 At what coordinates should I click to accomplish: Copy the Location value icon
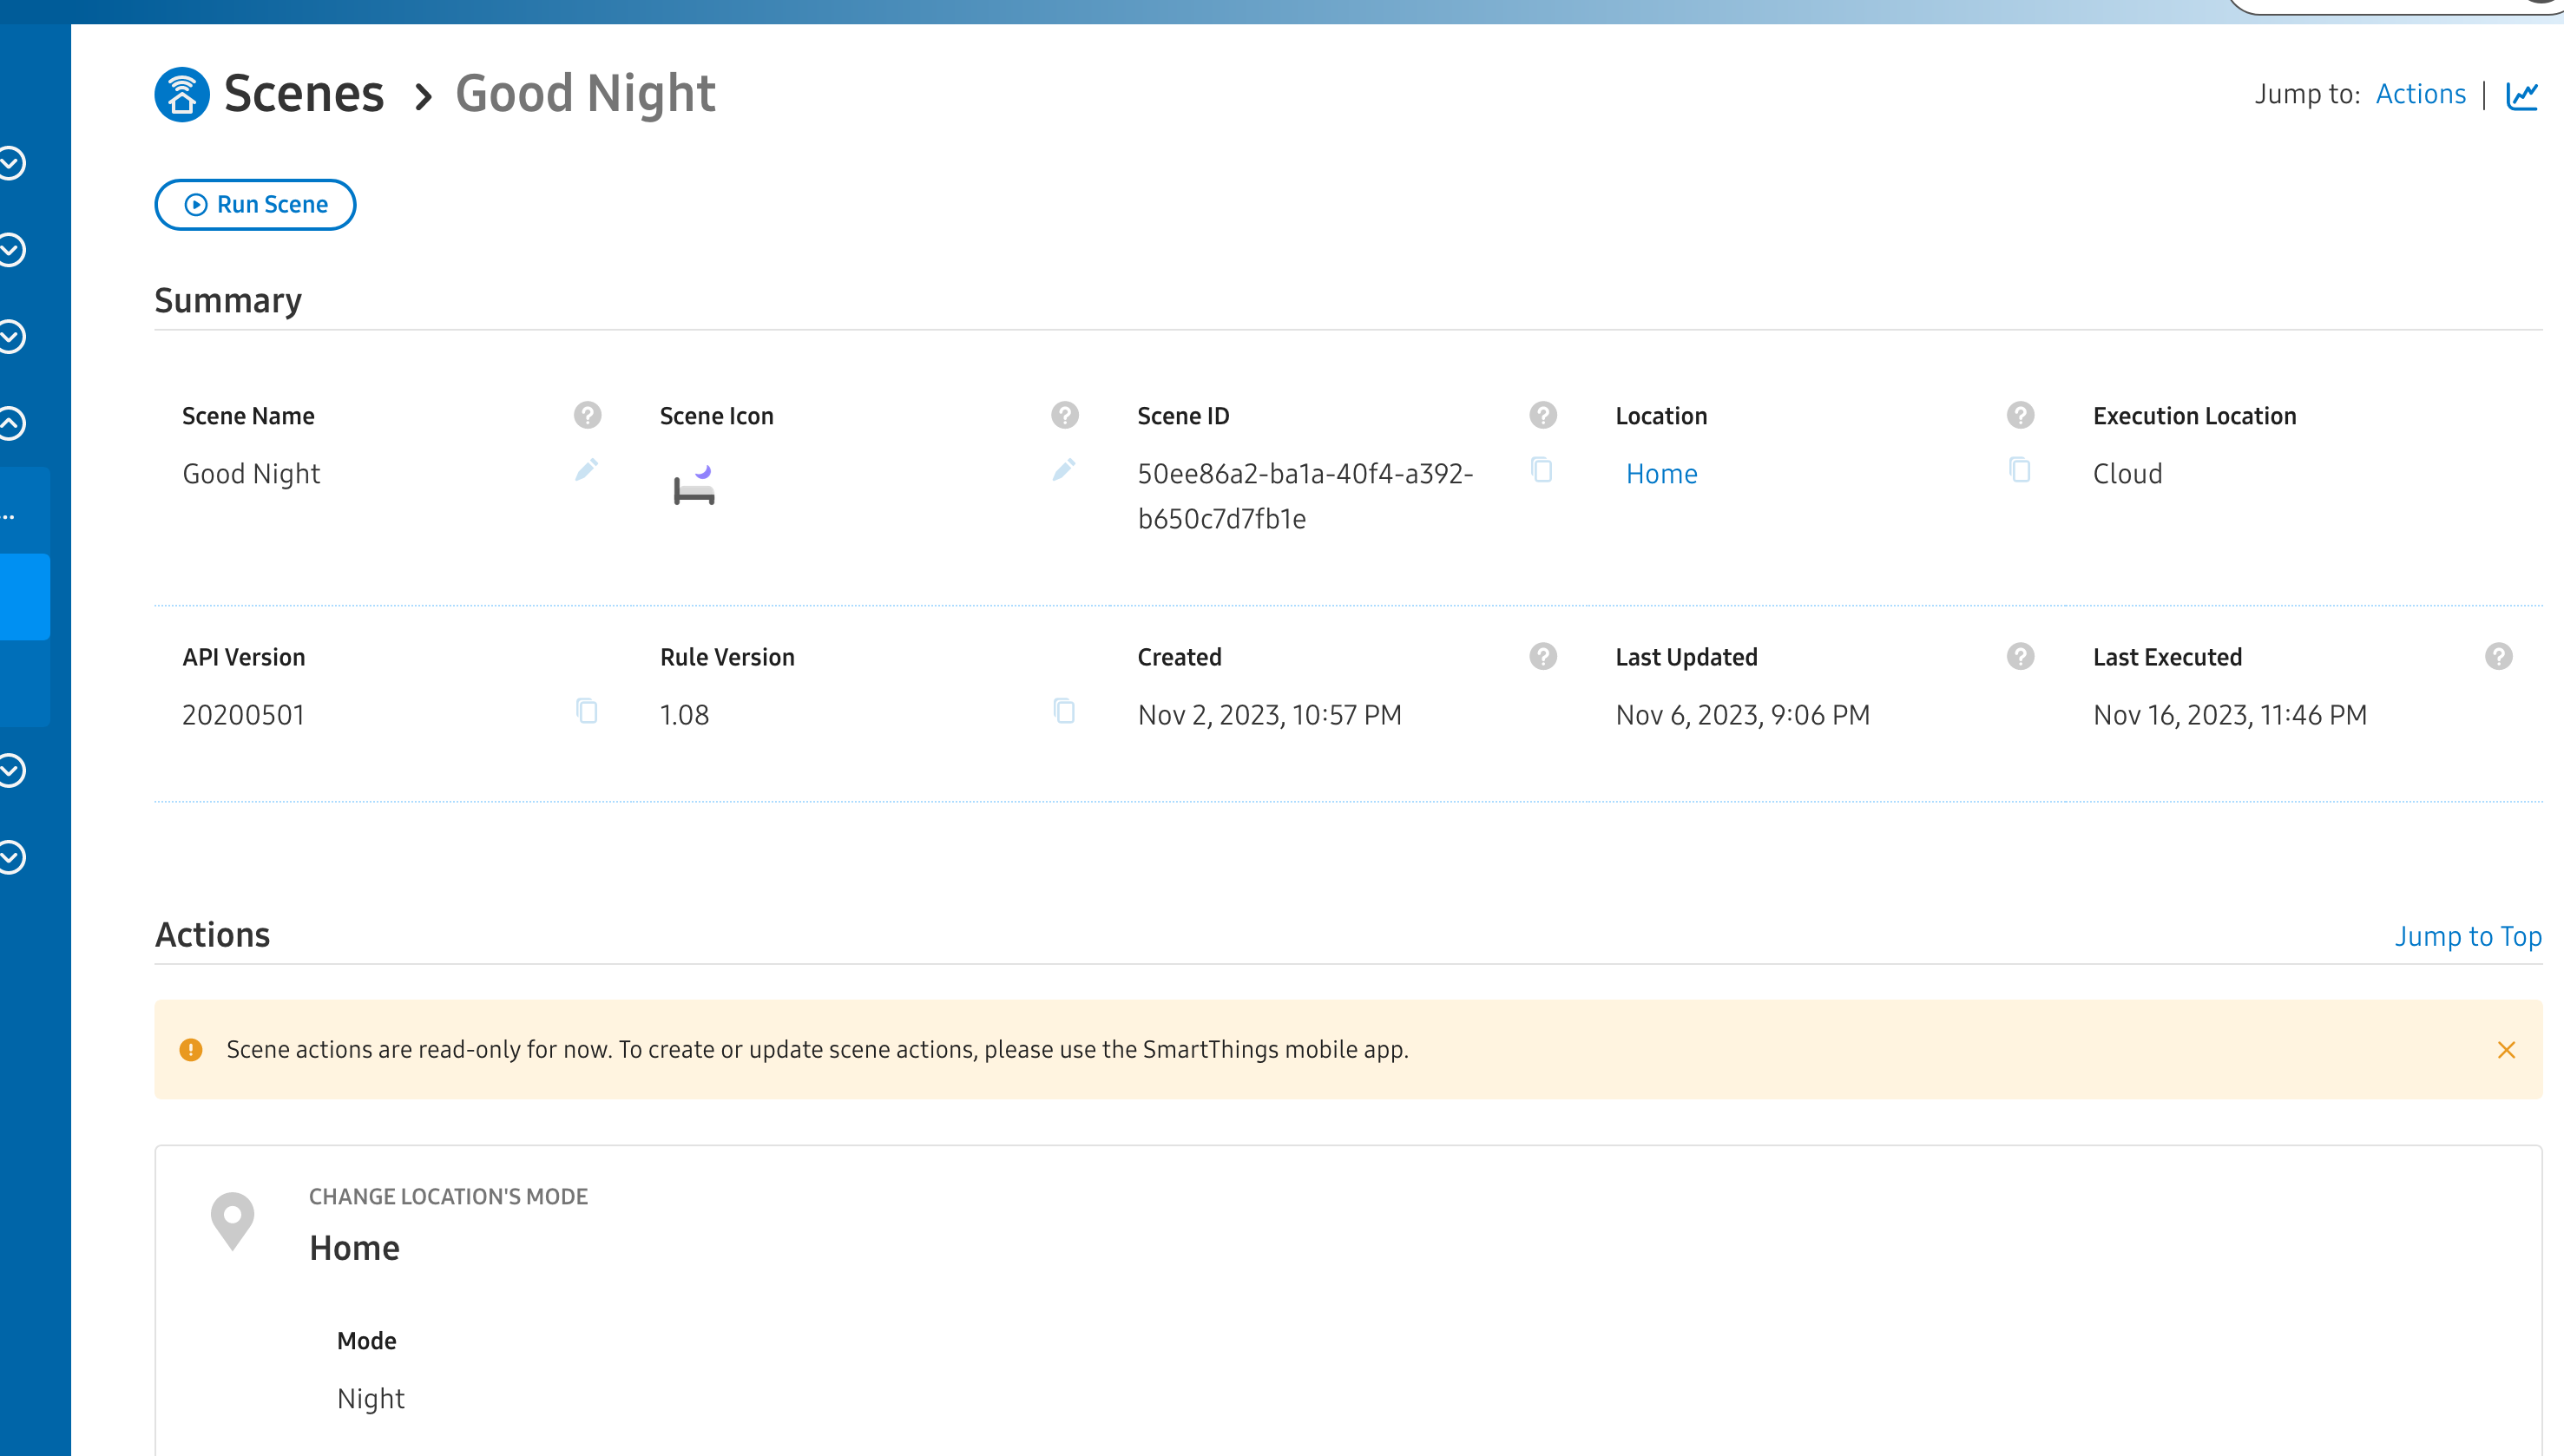[2019, 469]
